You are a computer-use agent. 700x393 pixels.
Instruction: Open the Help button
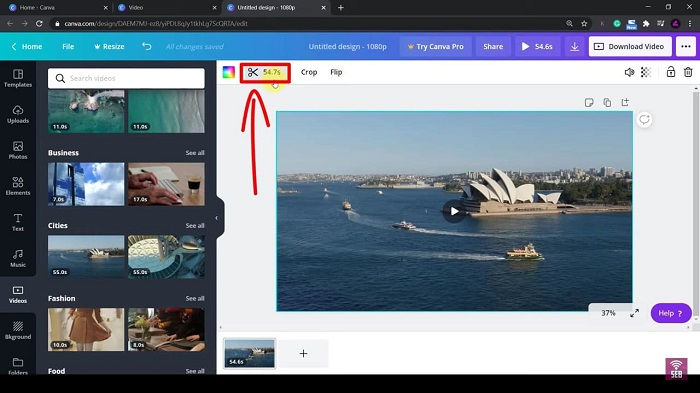click(671, 313)
